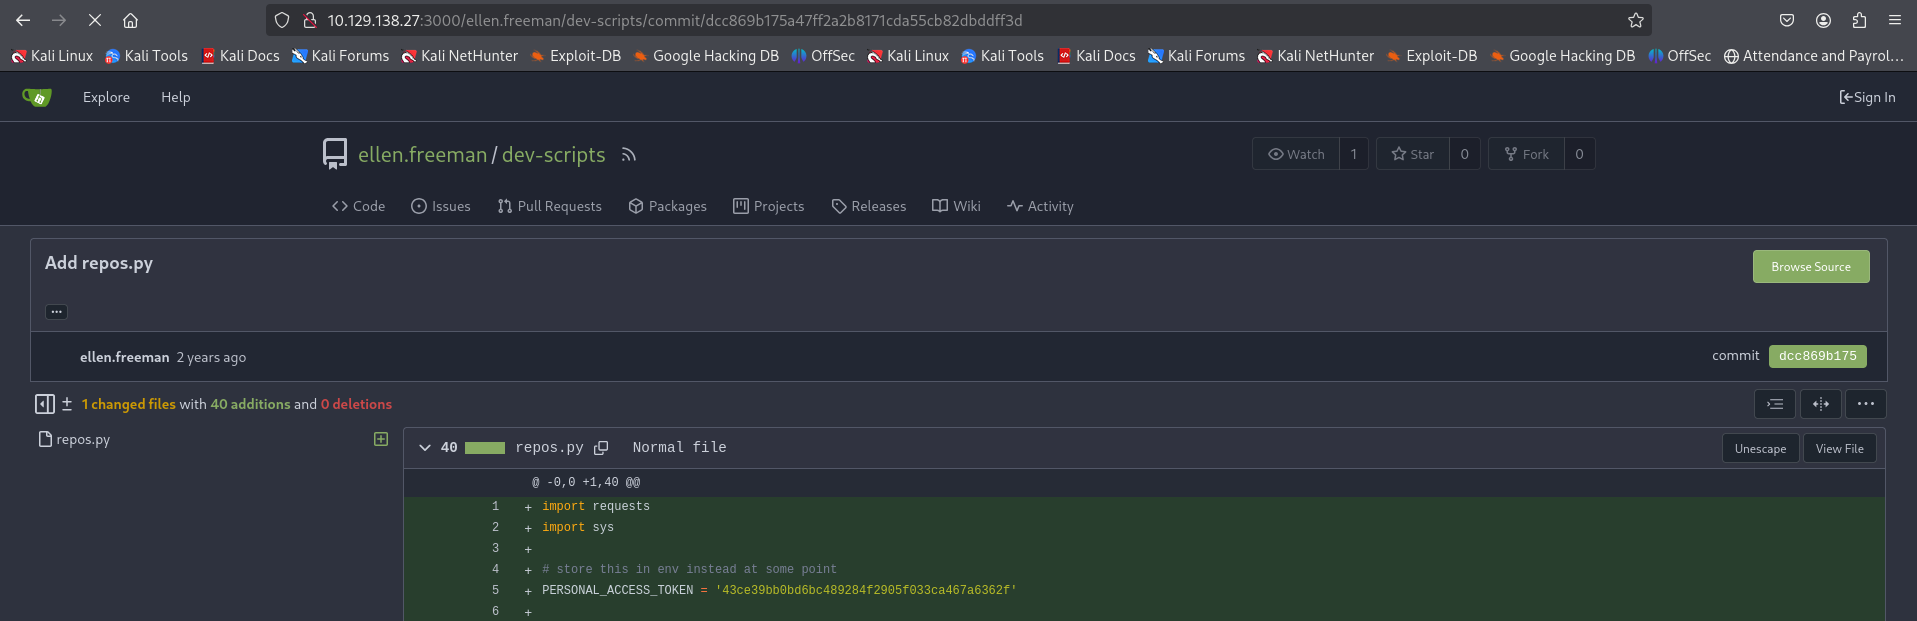Open diff options three-dots menu
Image resolution: width=1917 pixels, height=621 pixels.
click(1866, 404)
